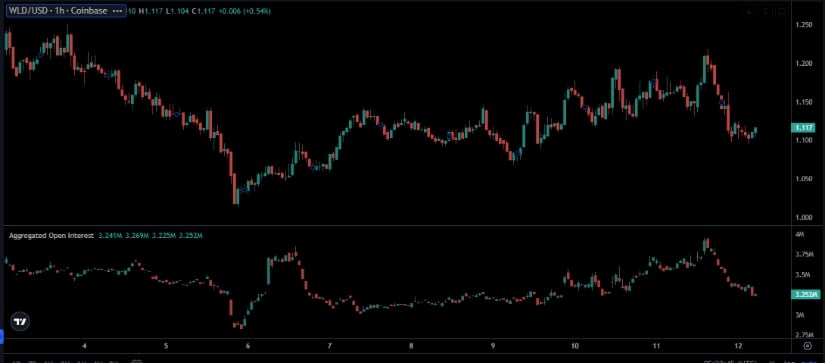The width and height of the screenshot is (825, 363).
Task: Click date 7 on time axis
Action: [x=329, y=346]
